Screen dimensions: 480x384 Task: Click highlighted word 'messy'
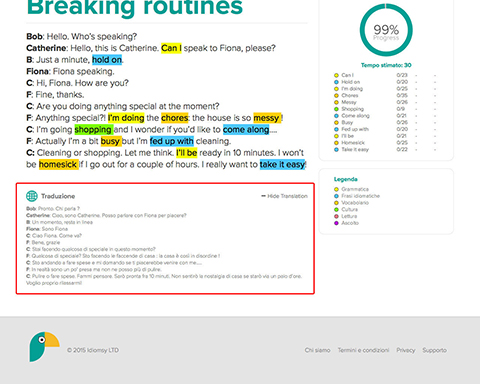267,118
